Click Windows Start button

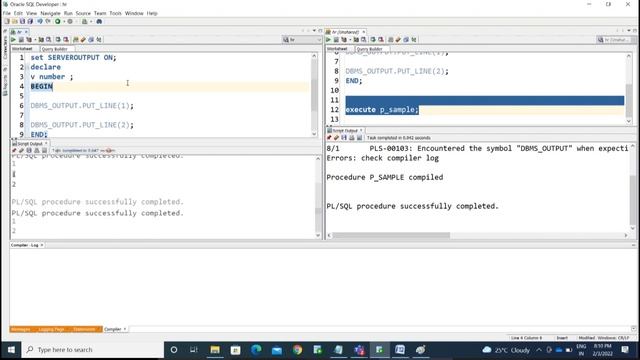click(11, 350)
